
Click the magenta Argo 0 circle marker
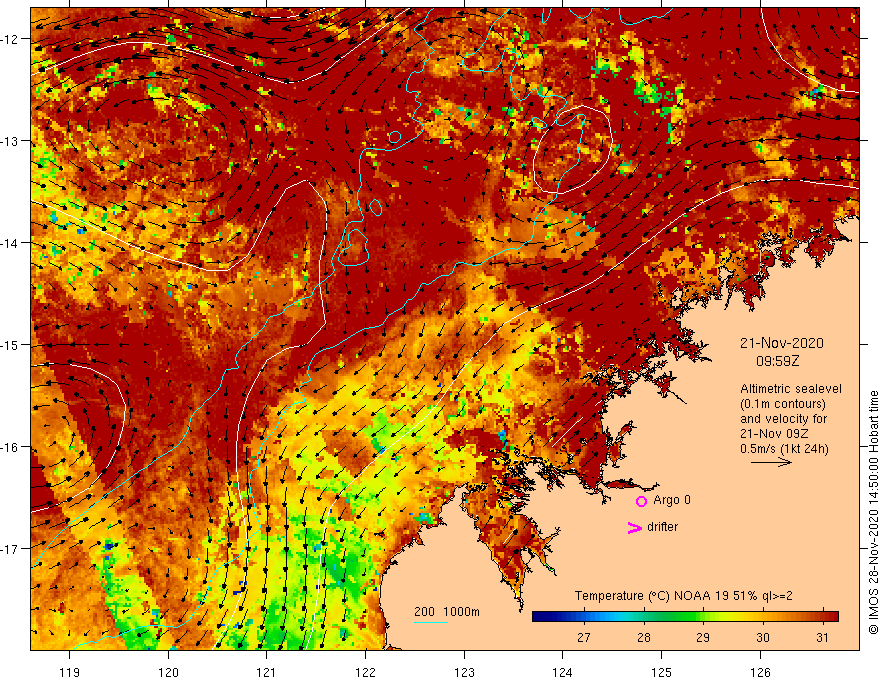pyautogui.click(x=641, y=501)
